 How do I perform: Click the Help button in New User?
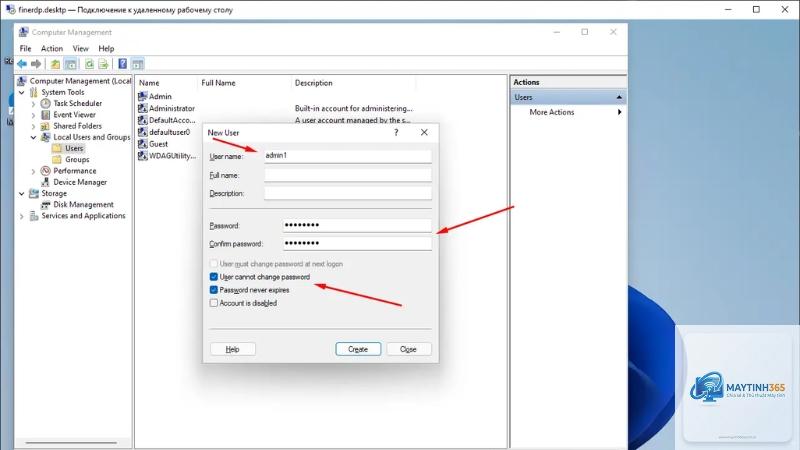pos(233,349)
